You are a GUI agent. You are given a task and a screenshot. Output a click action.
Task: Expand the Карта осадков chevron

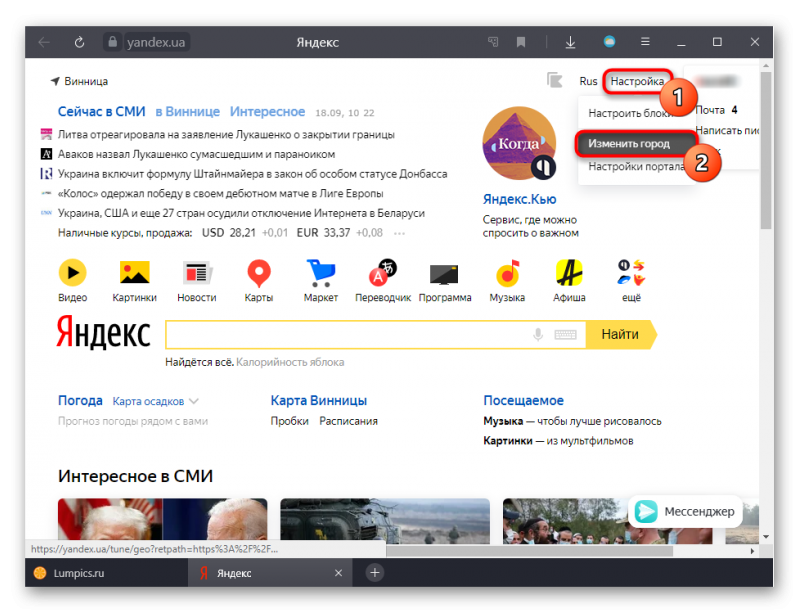194,401
